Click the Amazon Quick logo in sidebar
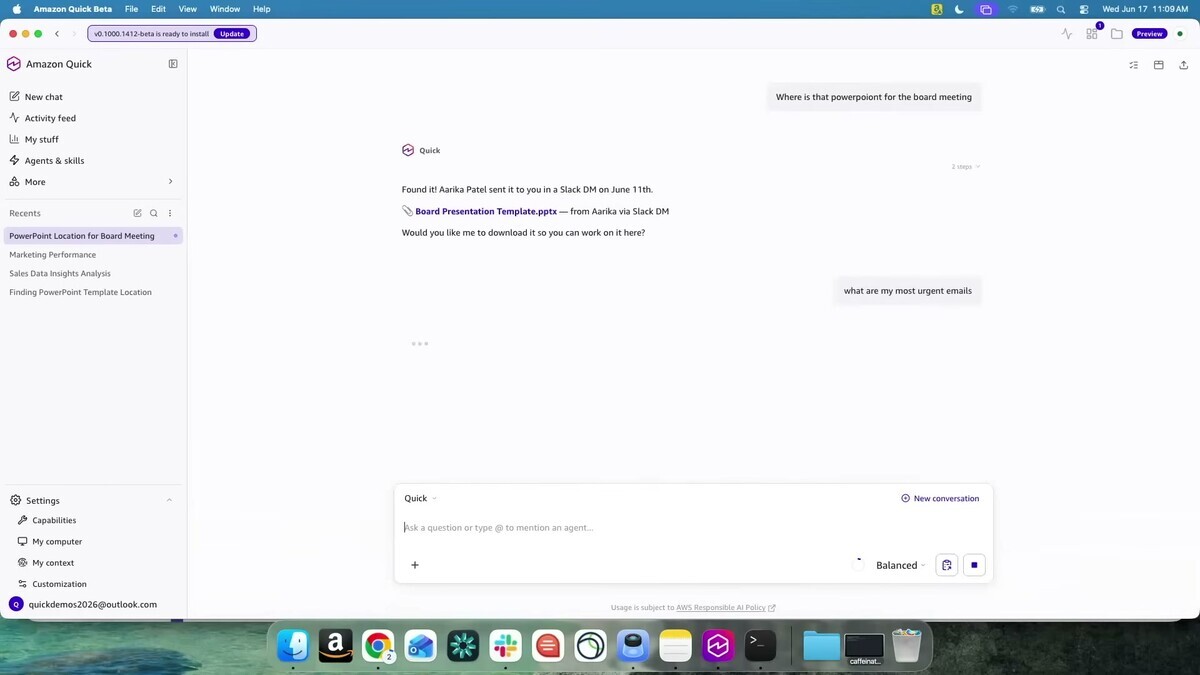The image size is (1200, 675). pyautogui.click(x=14, y=64)
